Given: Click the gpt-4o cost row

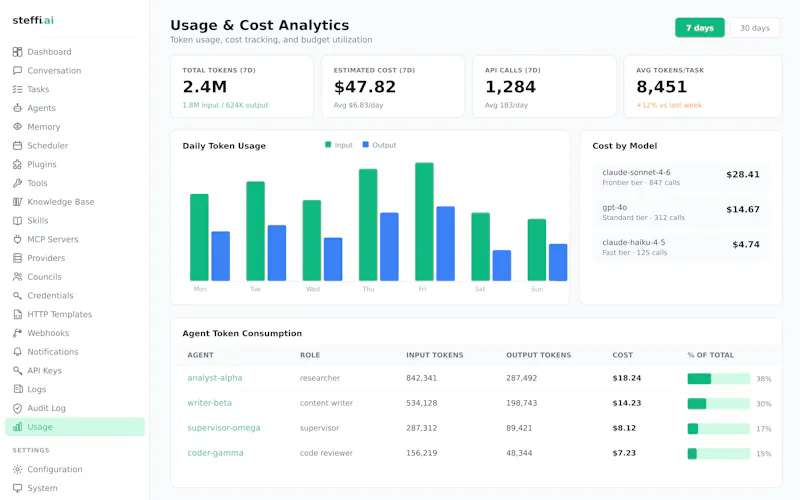Looking at the screenshot, I should [681, 212].
